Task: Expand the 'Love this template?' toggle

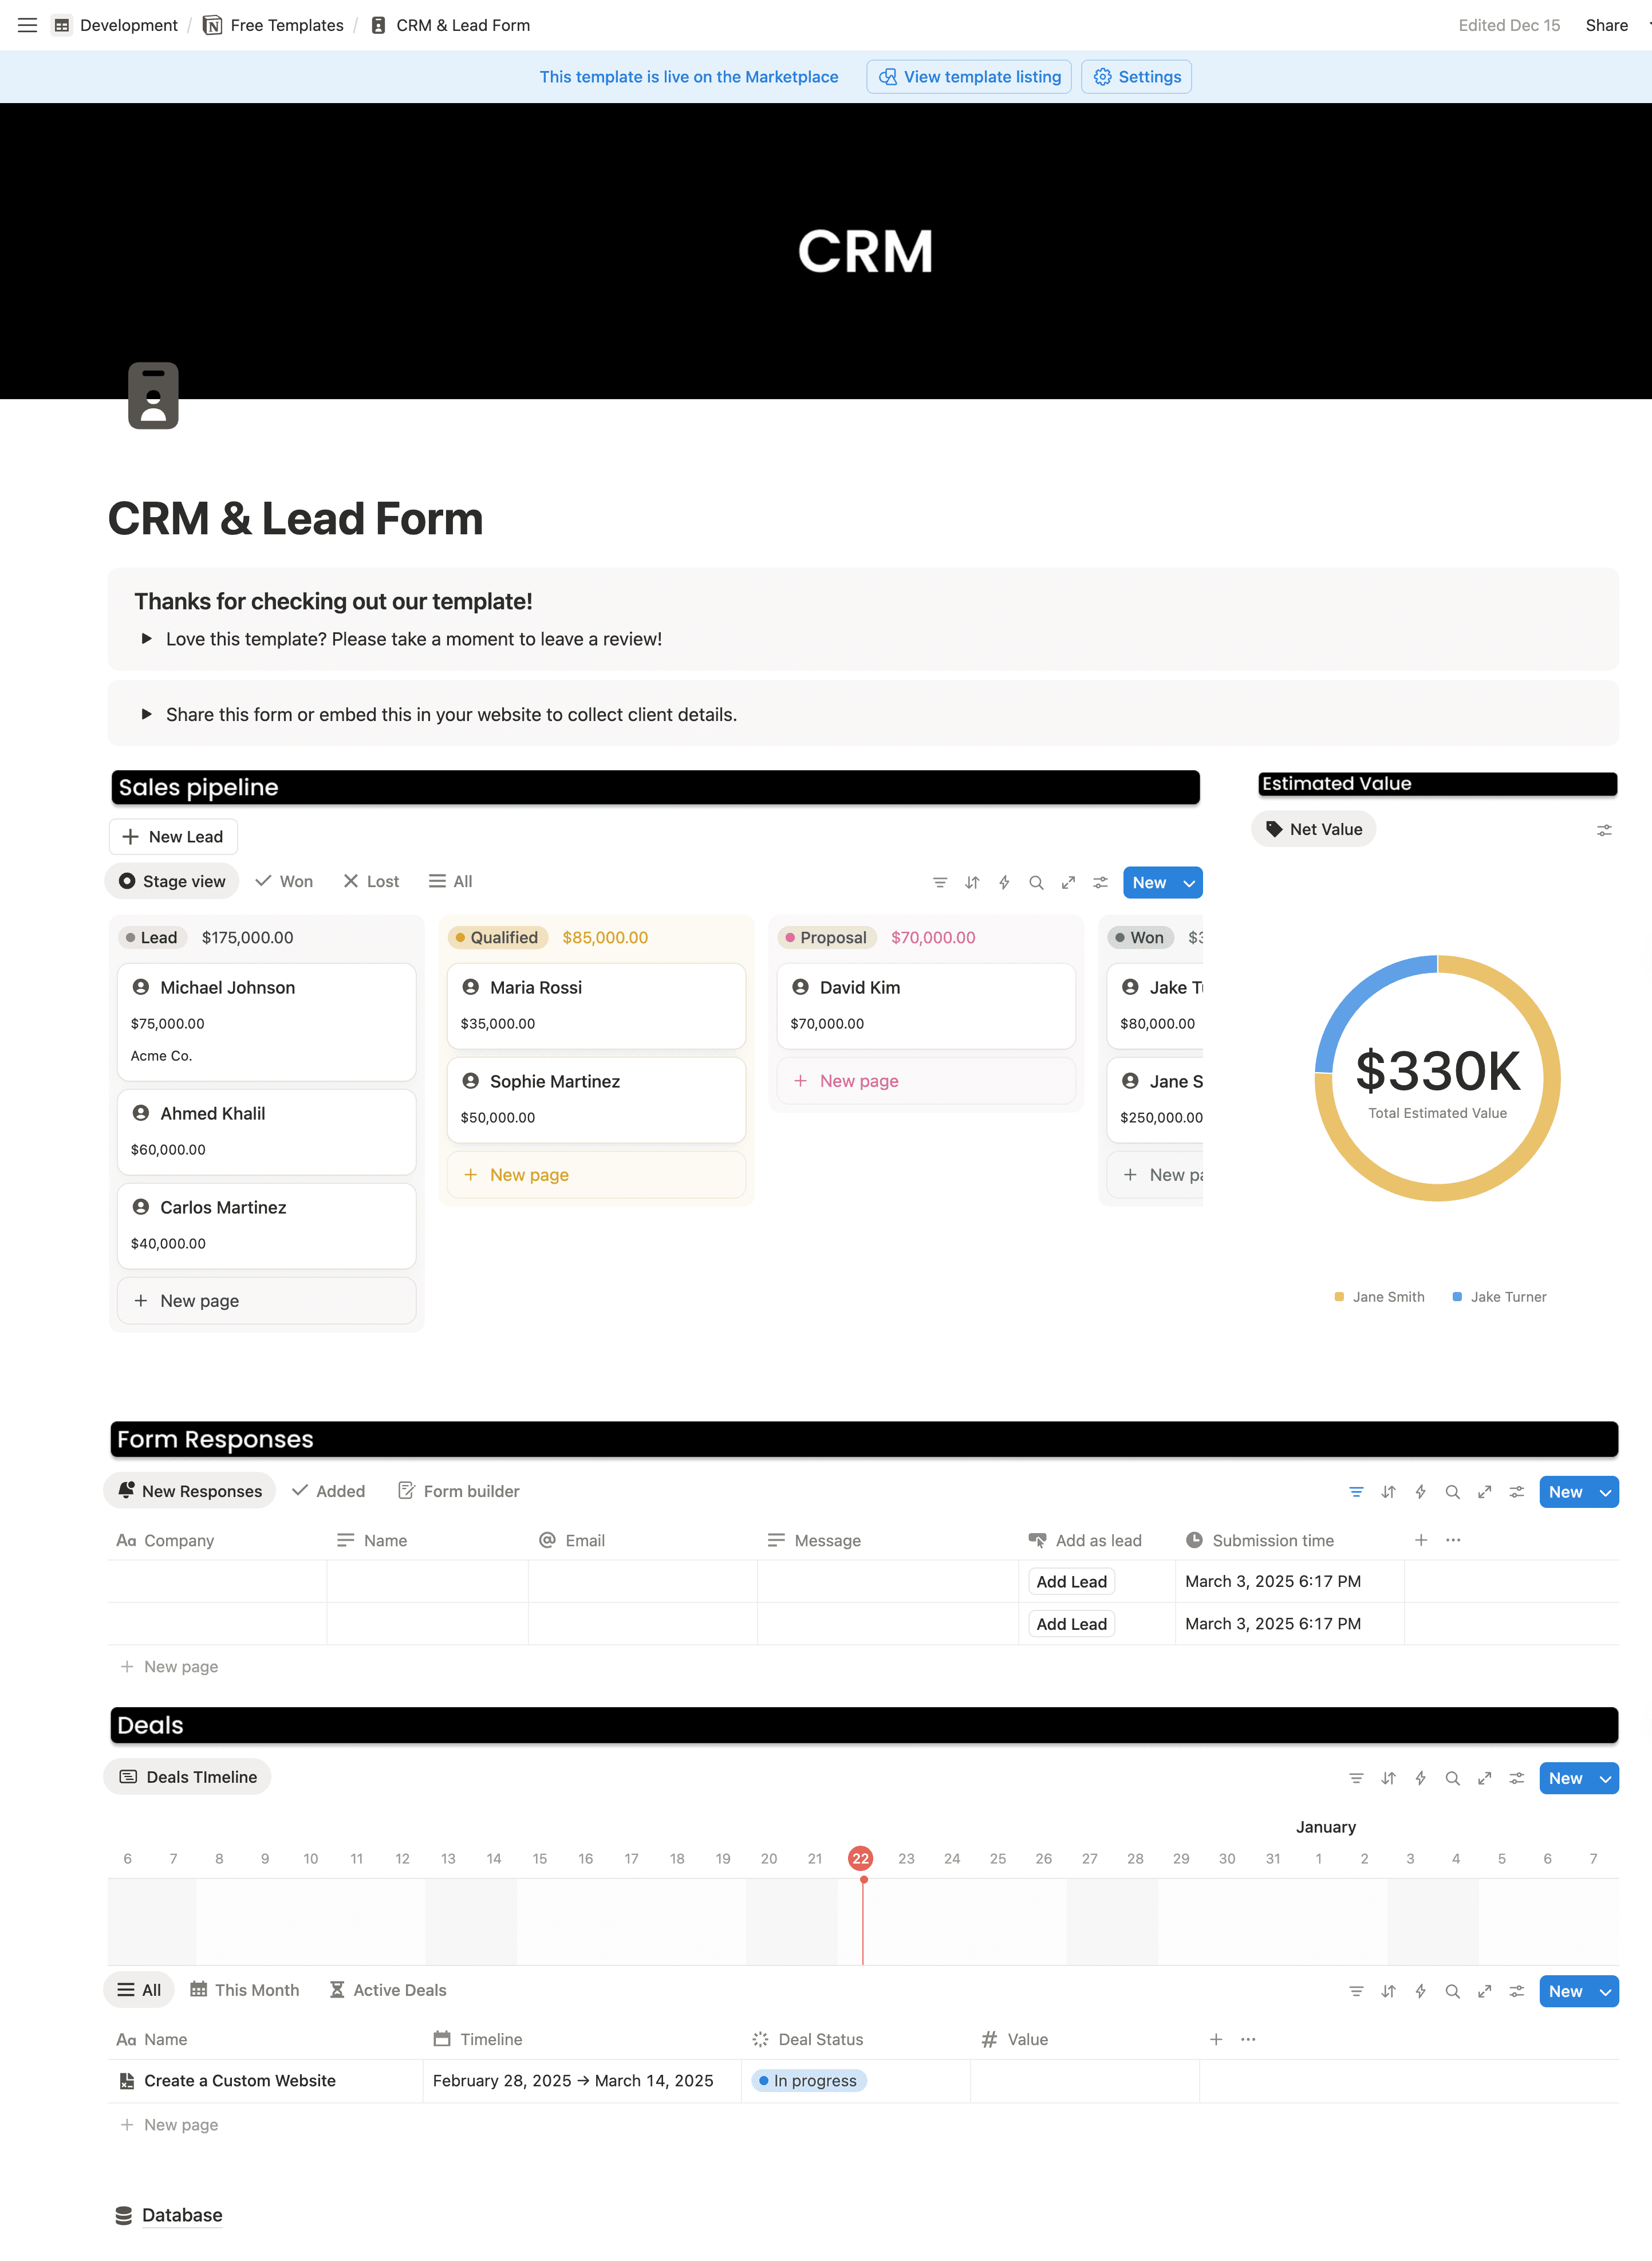Action: pos(147,638)
